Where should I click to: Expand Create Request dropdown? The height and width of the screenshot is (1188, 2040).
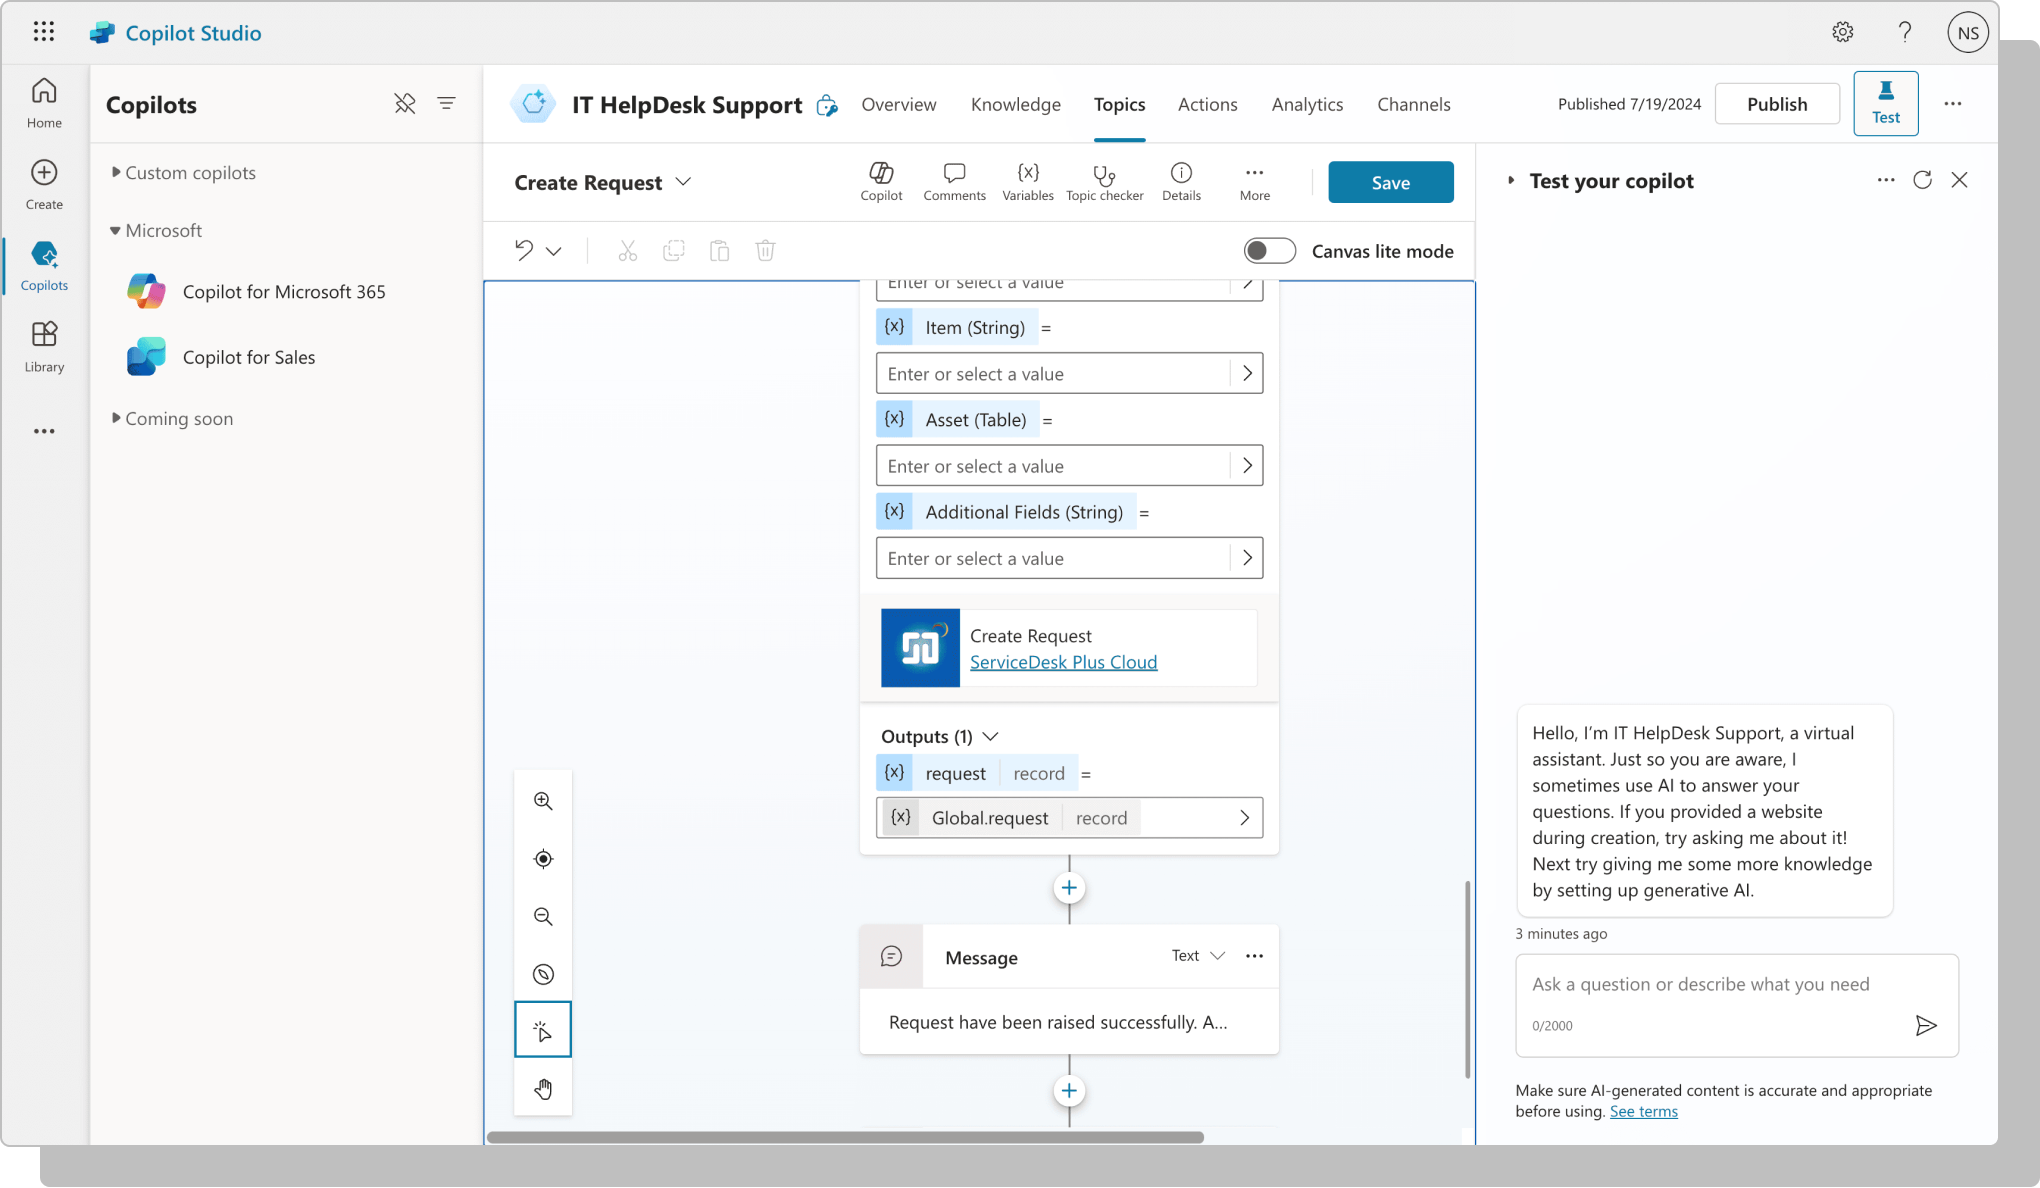683,181
